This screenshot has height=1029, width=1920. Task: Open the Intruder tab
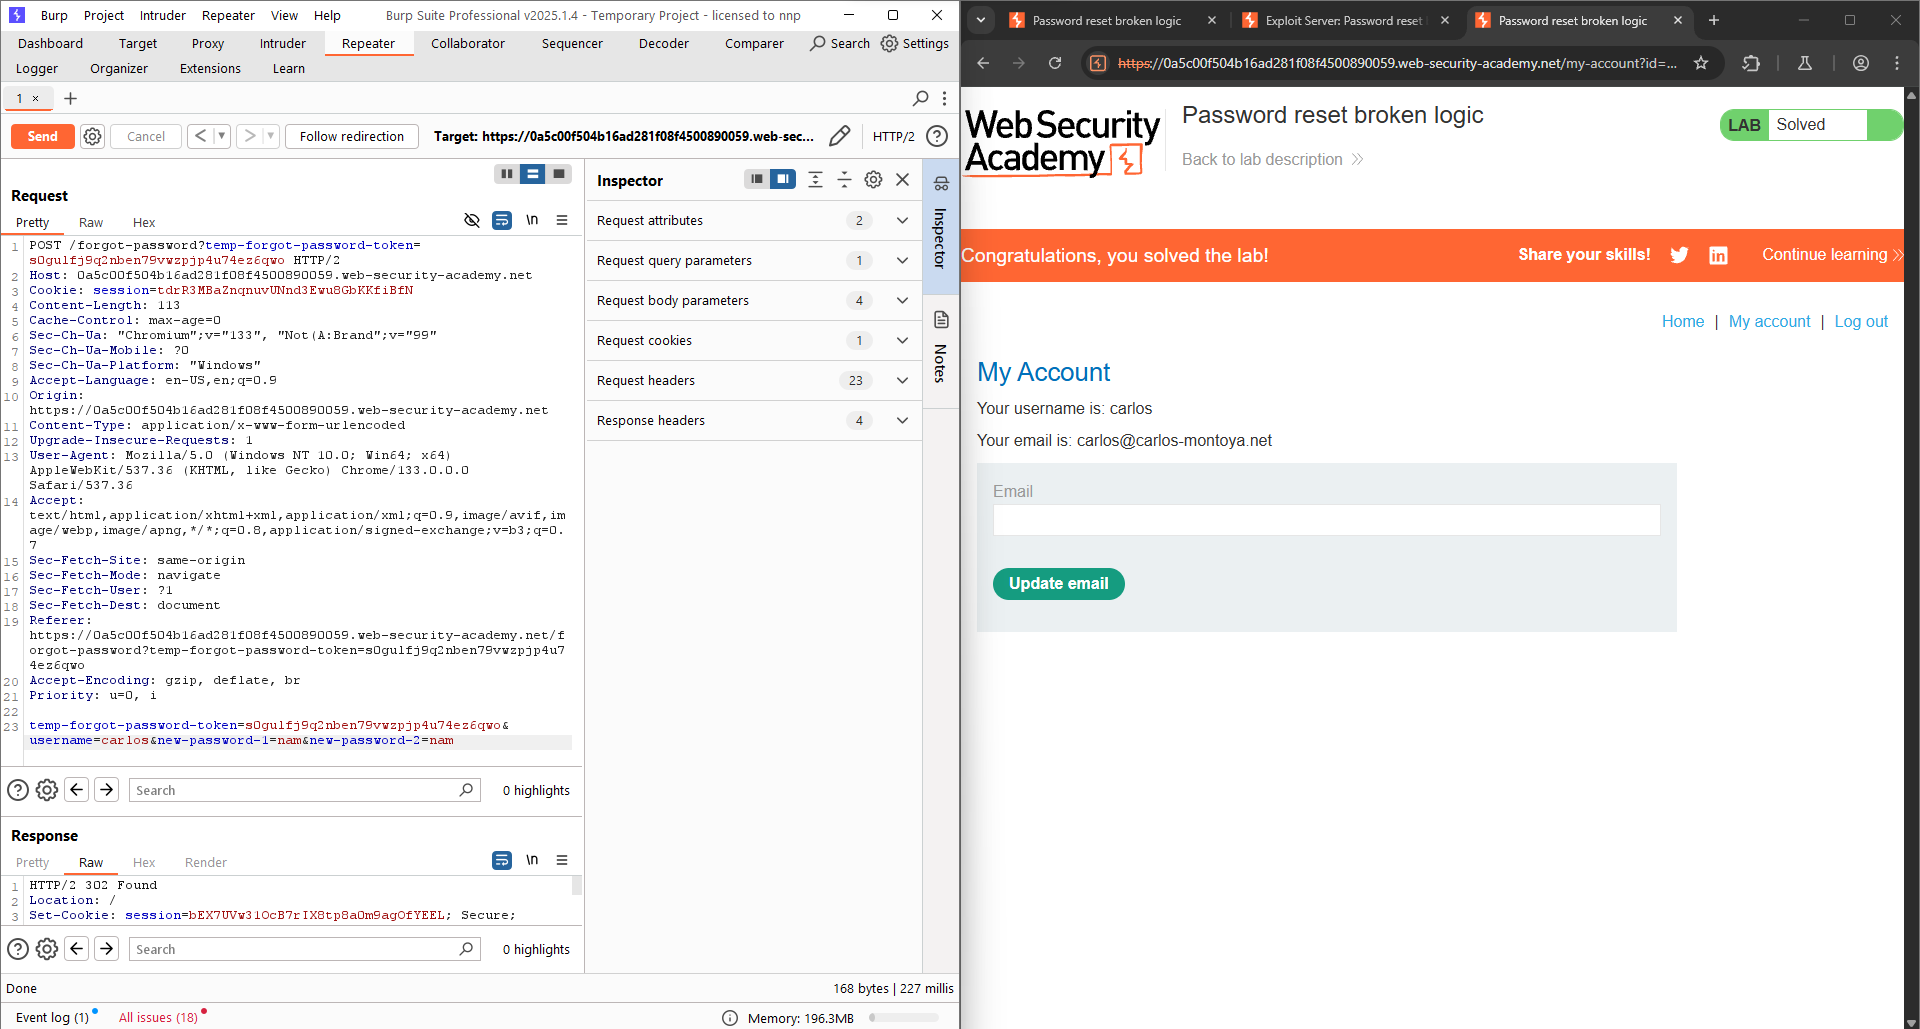tap(283, 43)
